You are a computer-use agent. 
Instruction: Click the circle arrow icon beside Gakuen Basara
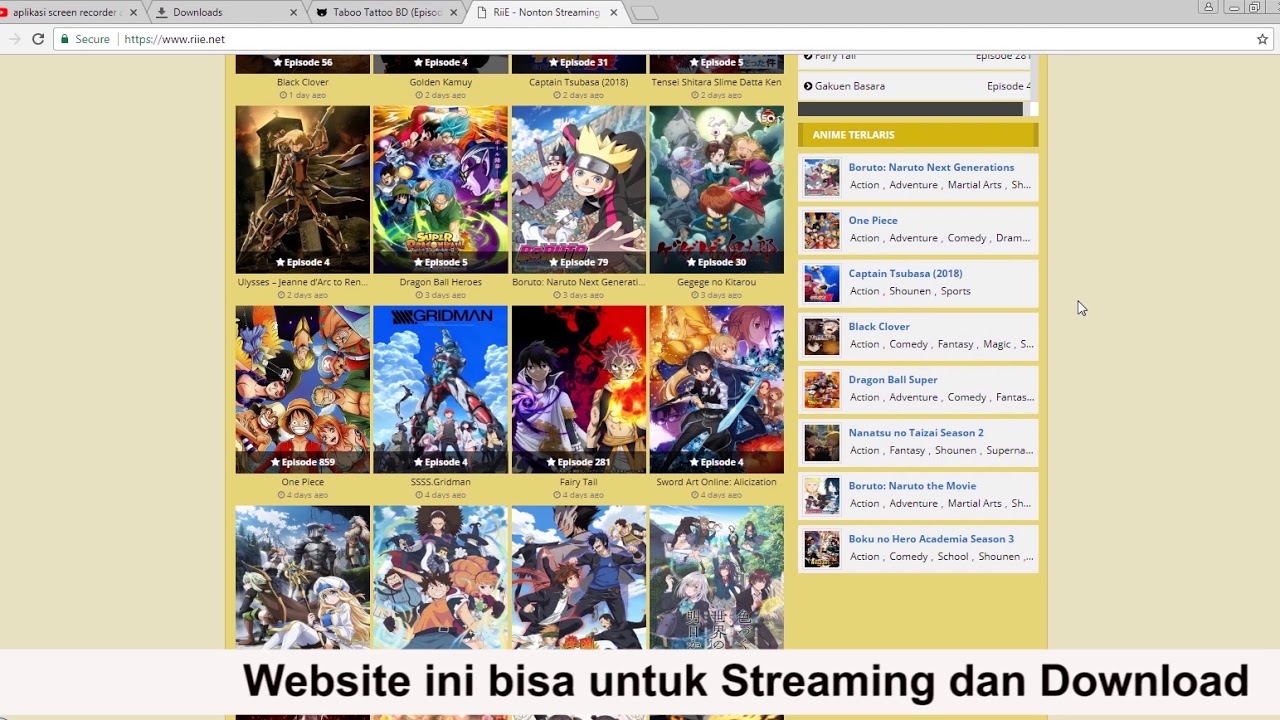coord(808,86)
